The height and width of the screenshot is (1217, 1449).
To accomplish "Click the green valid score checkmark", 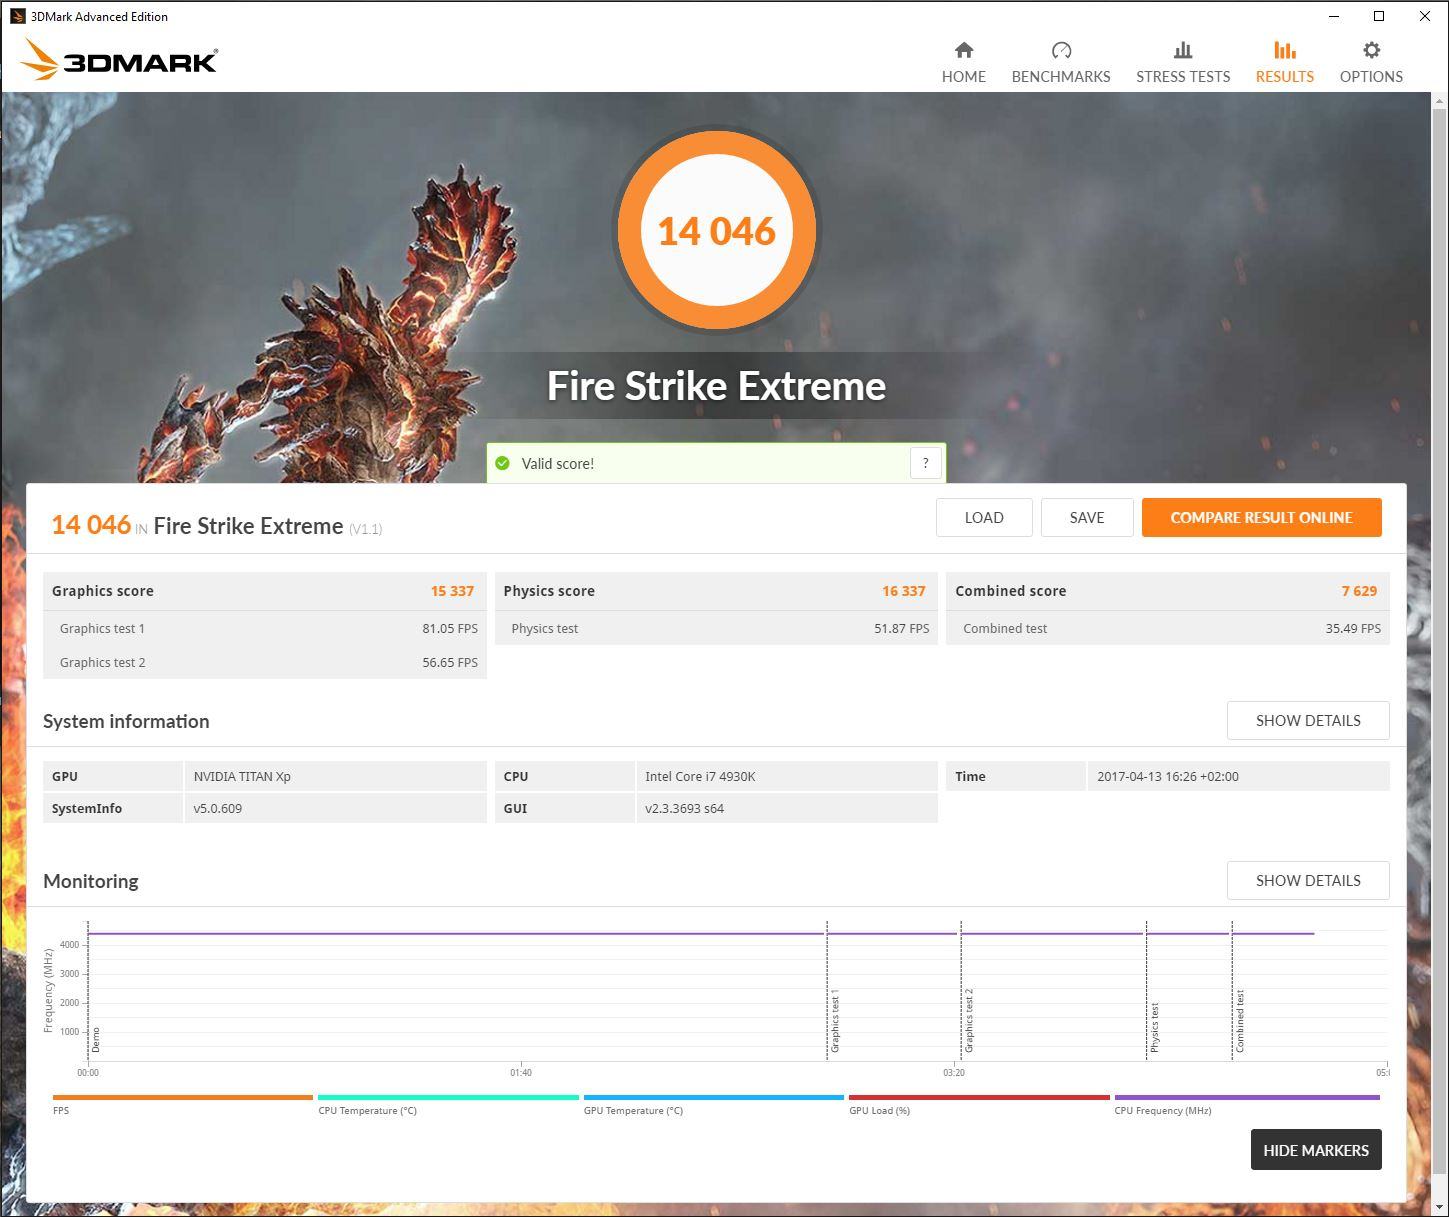I will coord(502,463).
